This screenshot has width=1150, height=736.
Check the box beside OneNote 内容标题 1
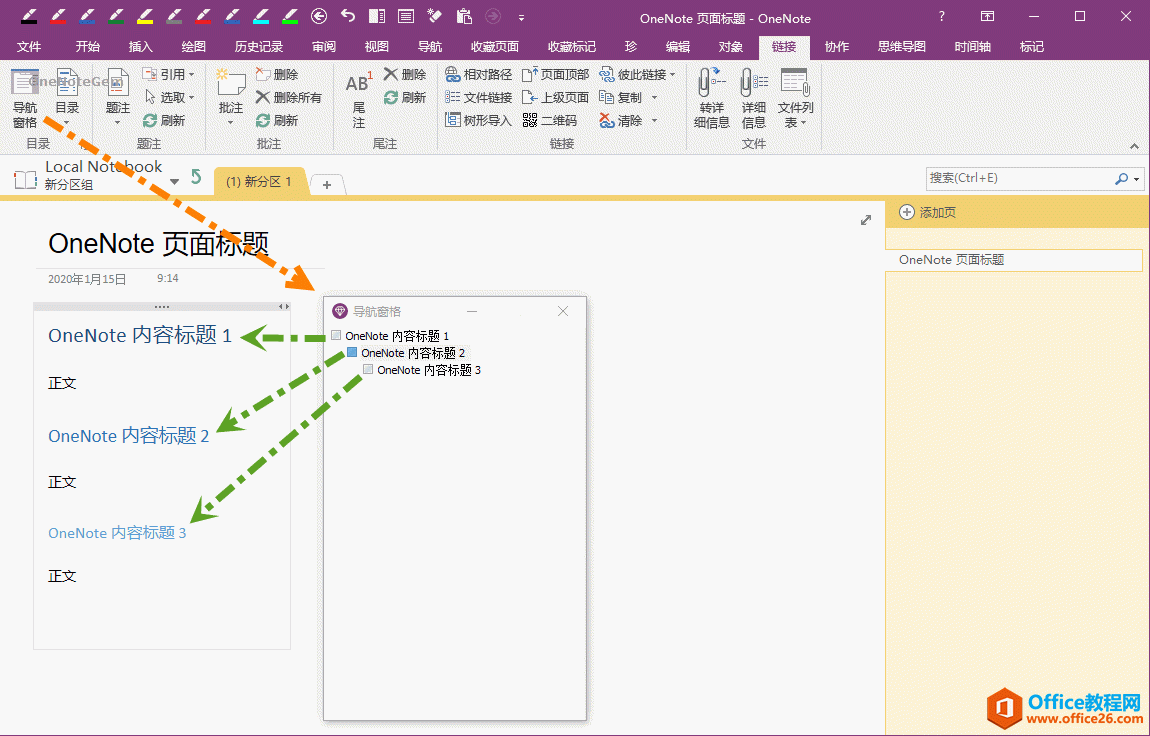(336, 335)
